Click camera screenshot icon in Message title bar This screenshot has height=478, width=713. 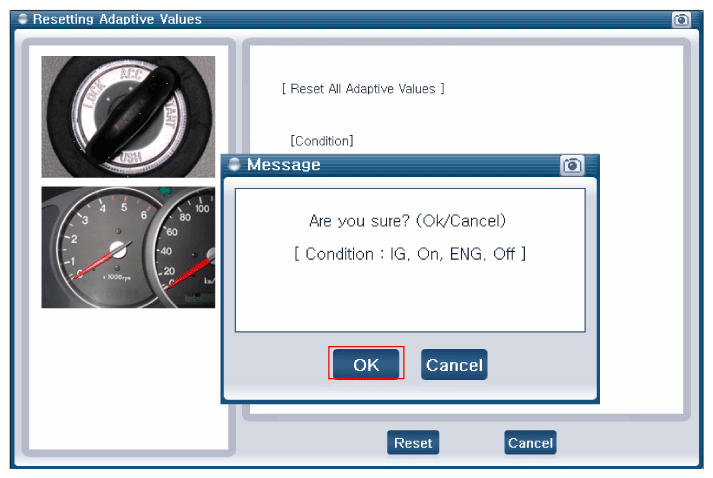[x=572, y=165]
